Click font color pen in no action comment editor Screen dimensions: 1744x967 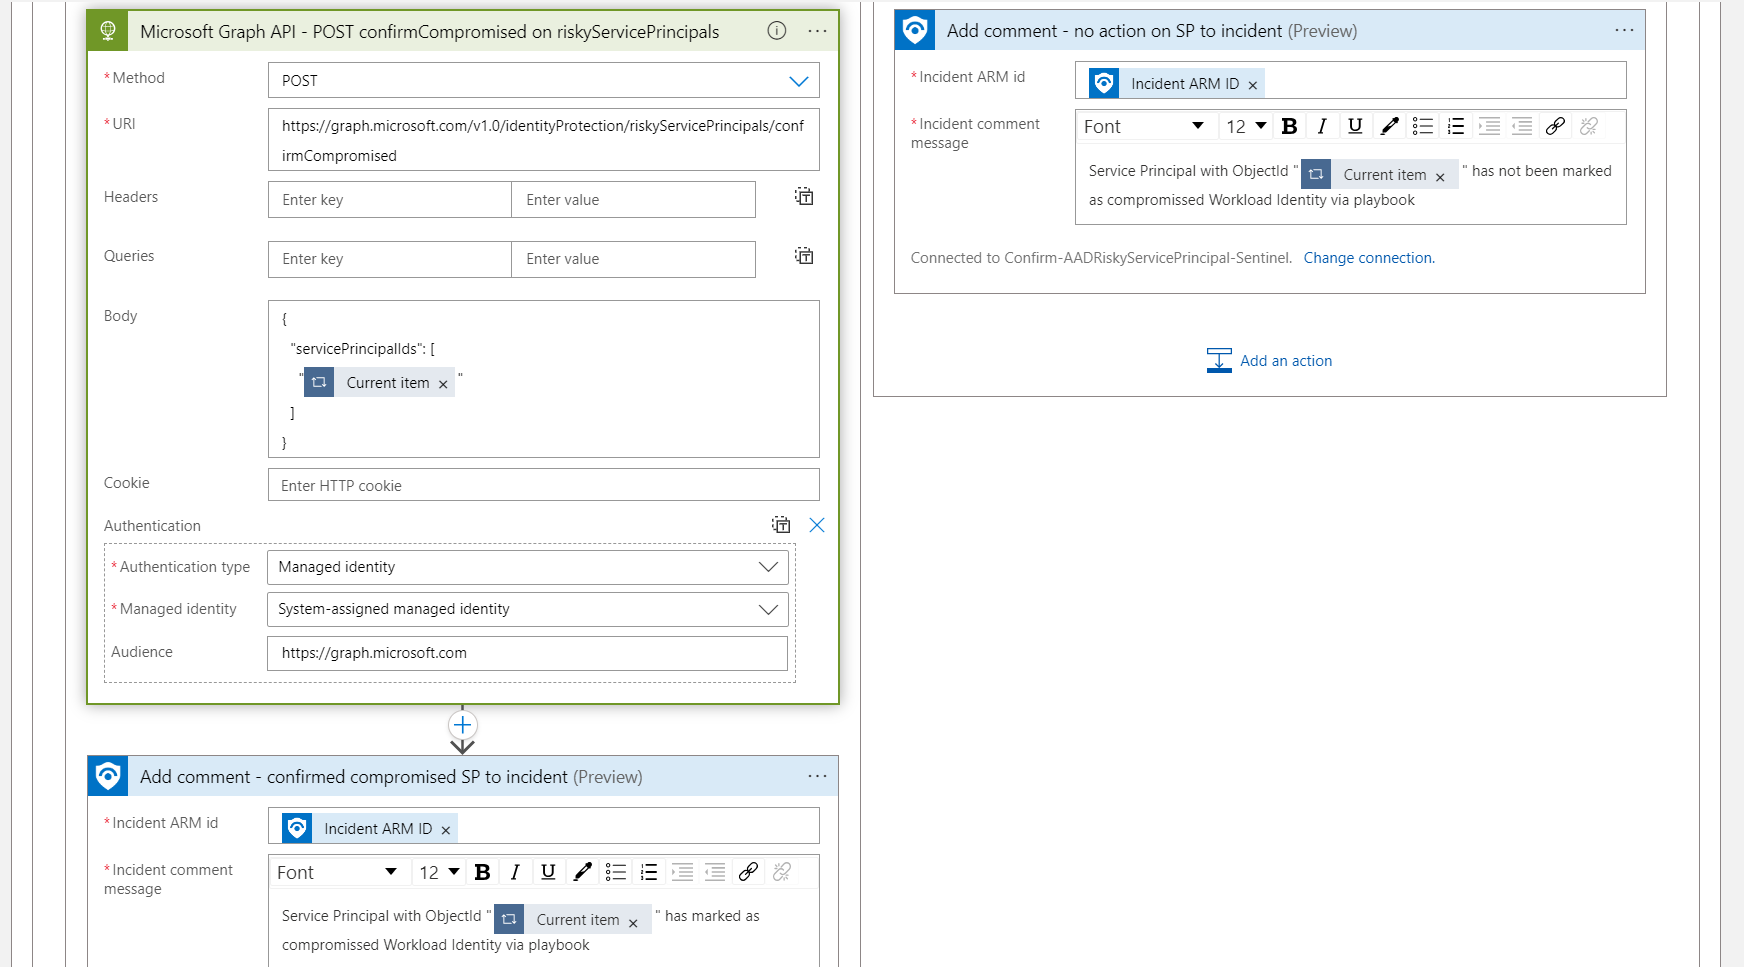1389,126
